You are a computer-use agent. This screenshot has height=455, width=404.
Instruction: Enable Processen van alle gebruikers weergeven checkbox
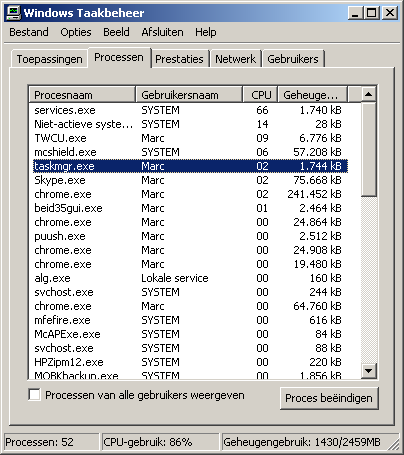coord(35,394)
